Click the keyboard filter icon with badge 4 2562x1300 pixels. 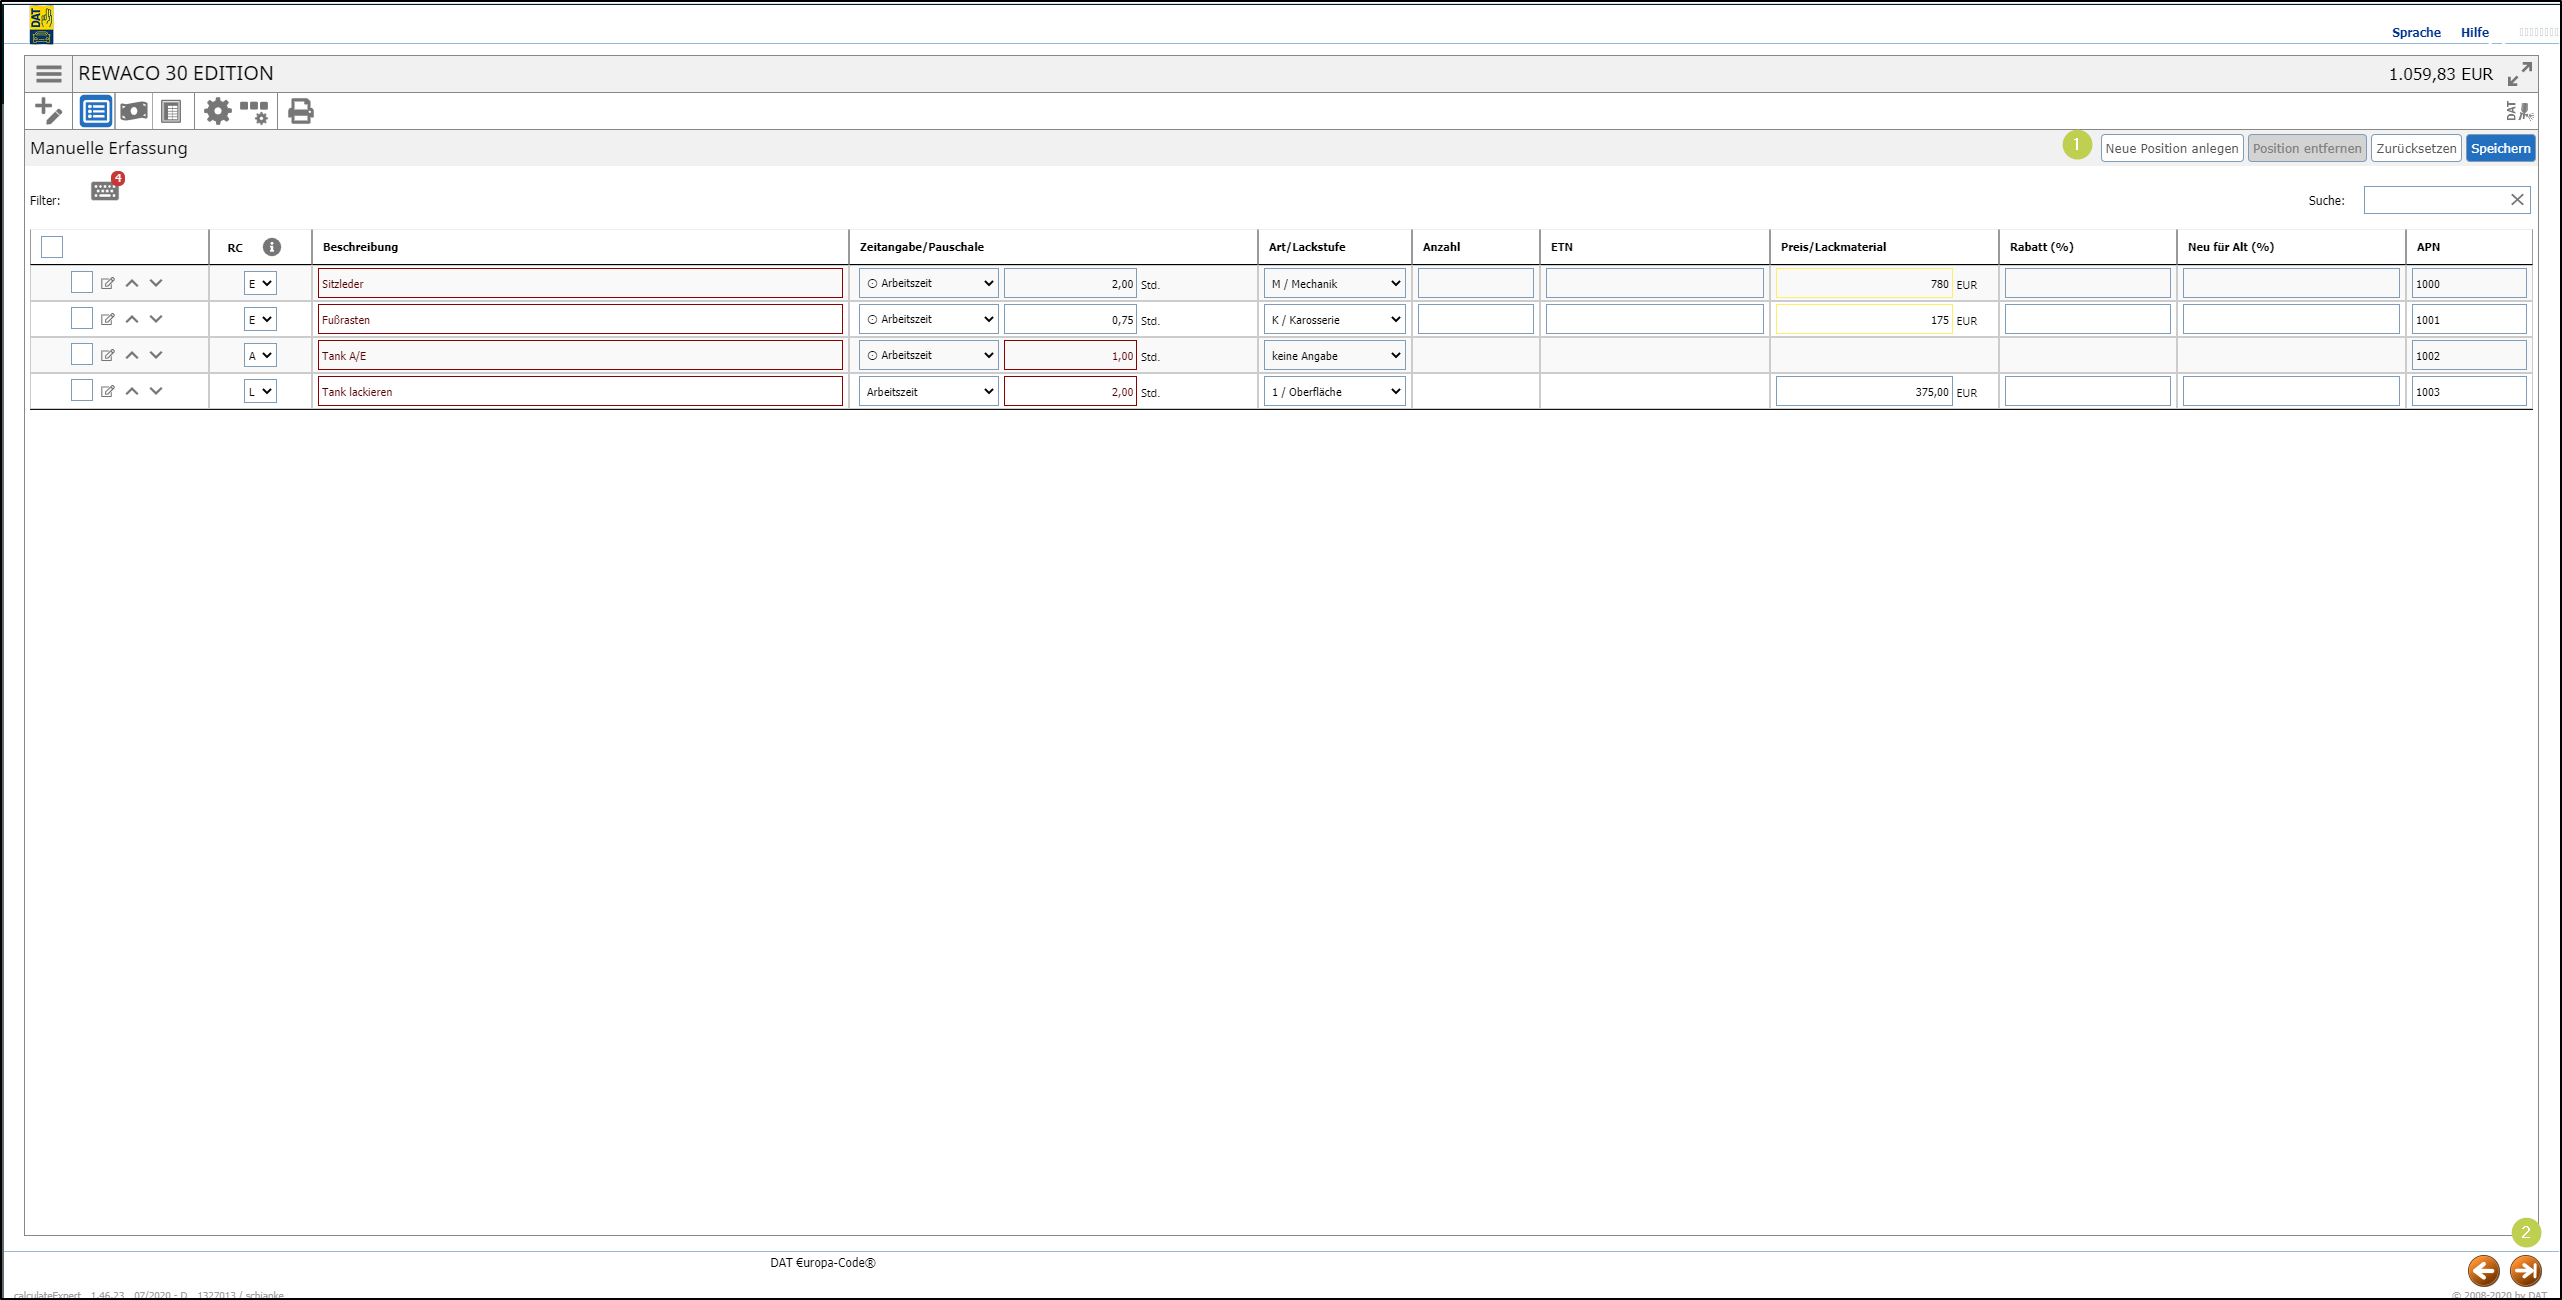click(105, 190)
